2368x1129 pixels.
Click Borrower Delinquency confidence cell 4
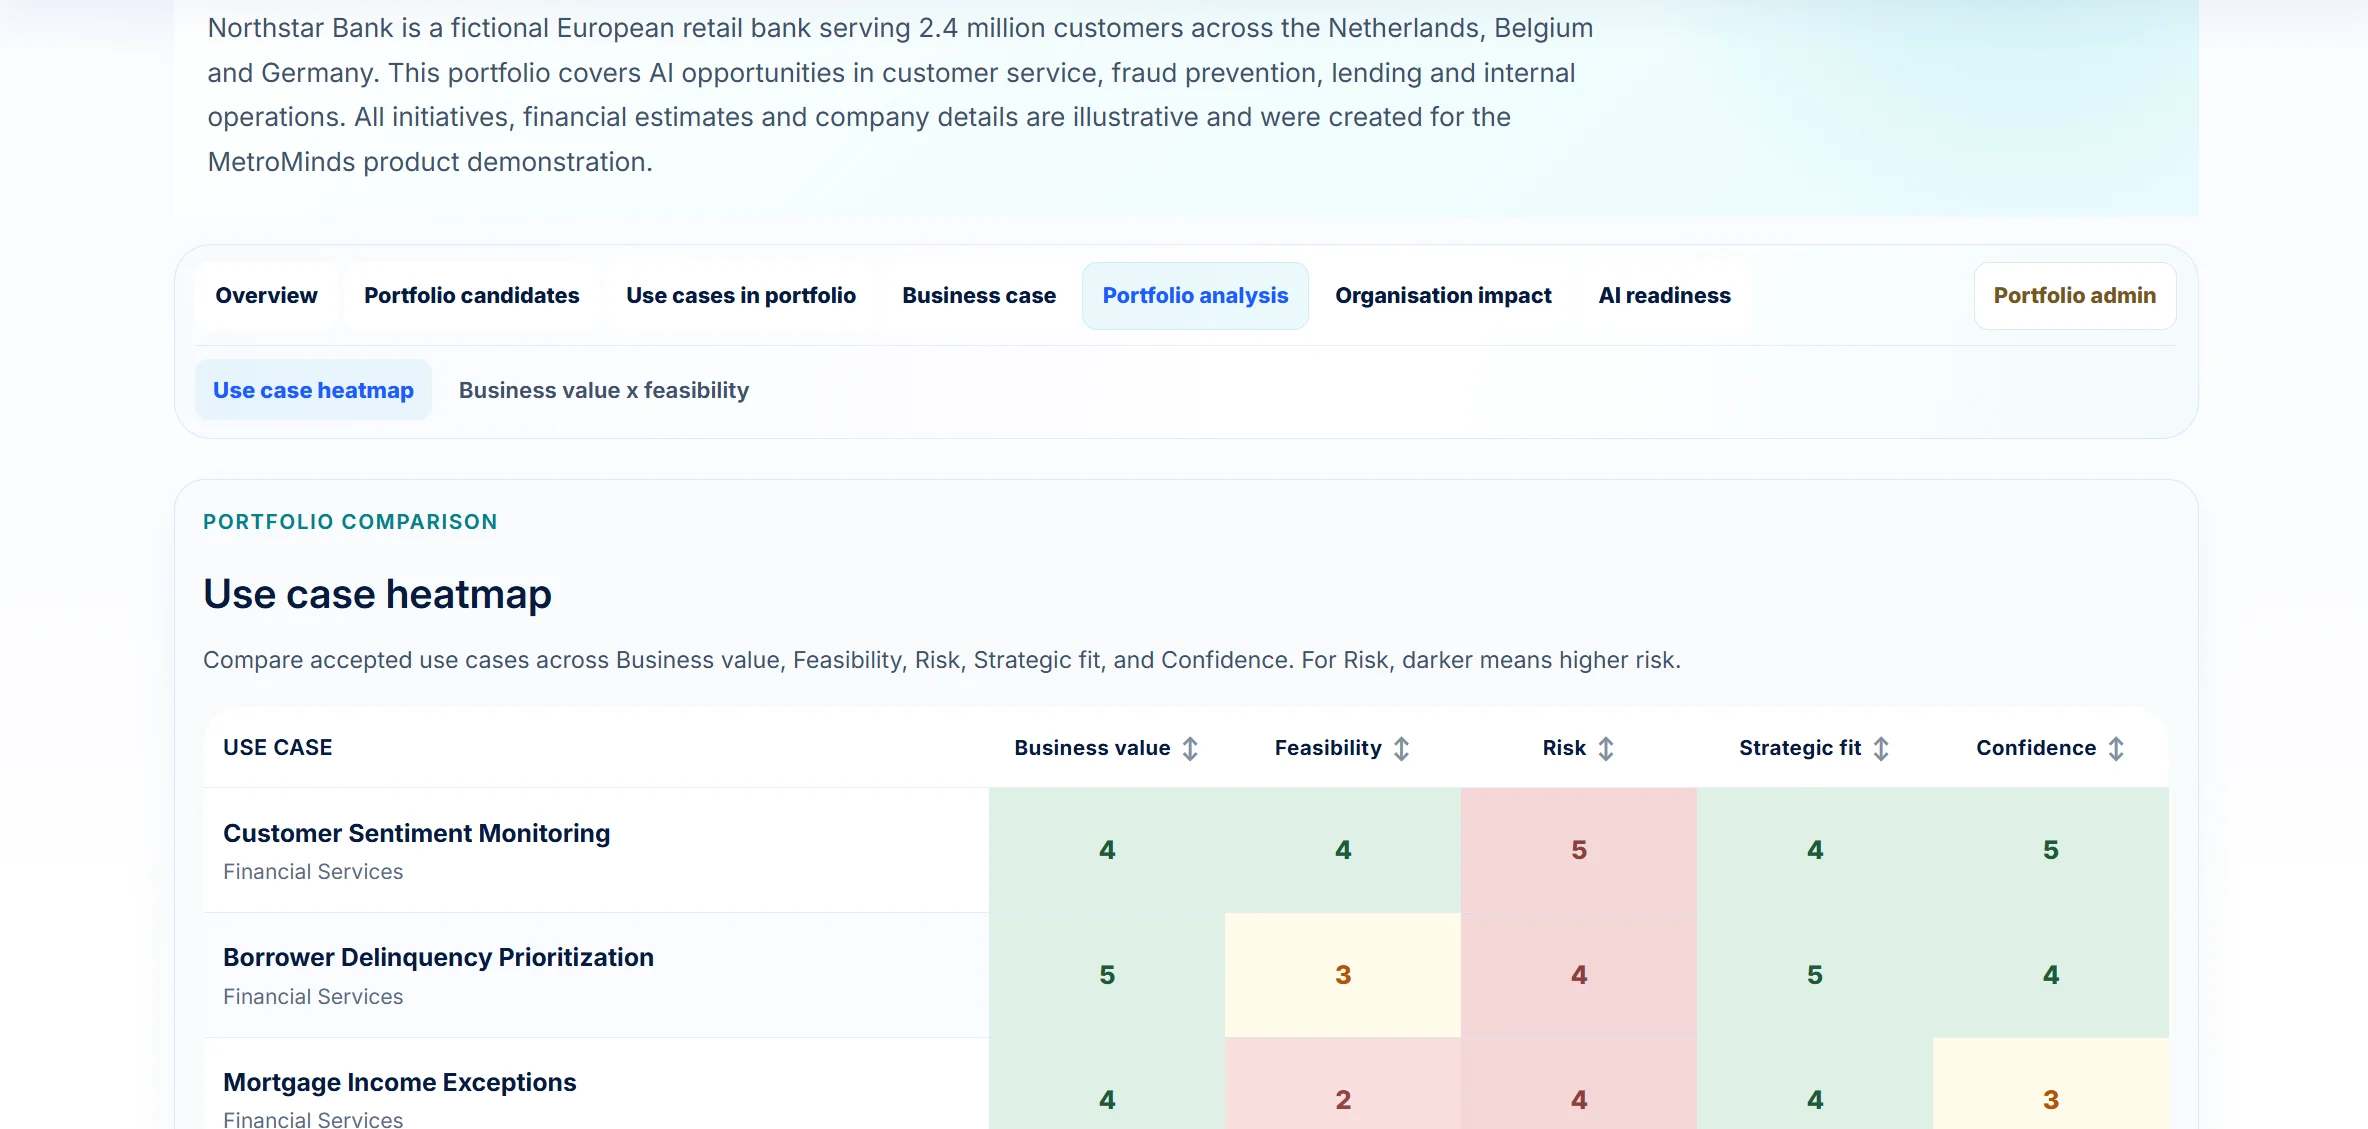(2050, 975)
